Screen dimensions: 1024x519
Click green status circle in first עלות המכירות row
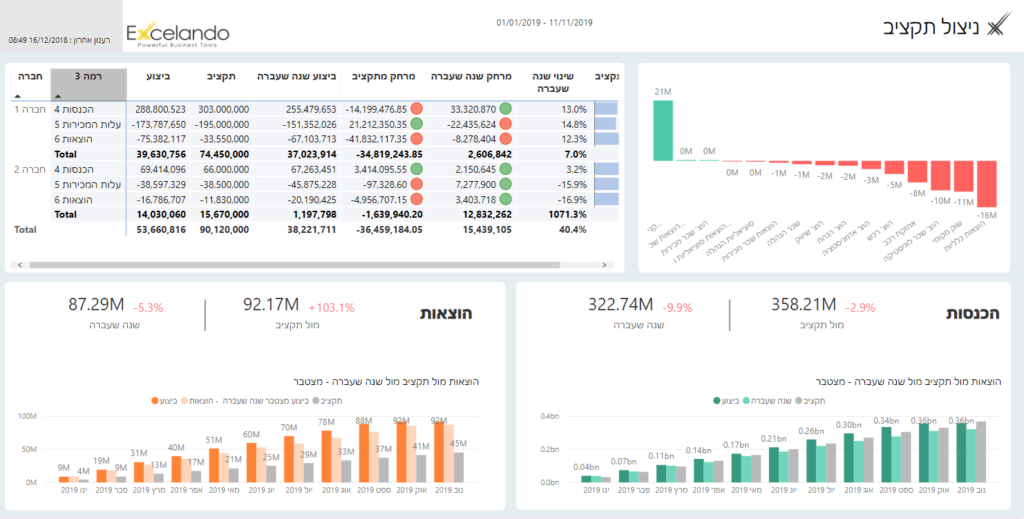click(415, 124)
